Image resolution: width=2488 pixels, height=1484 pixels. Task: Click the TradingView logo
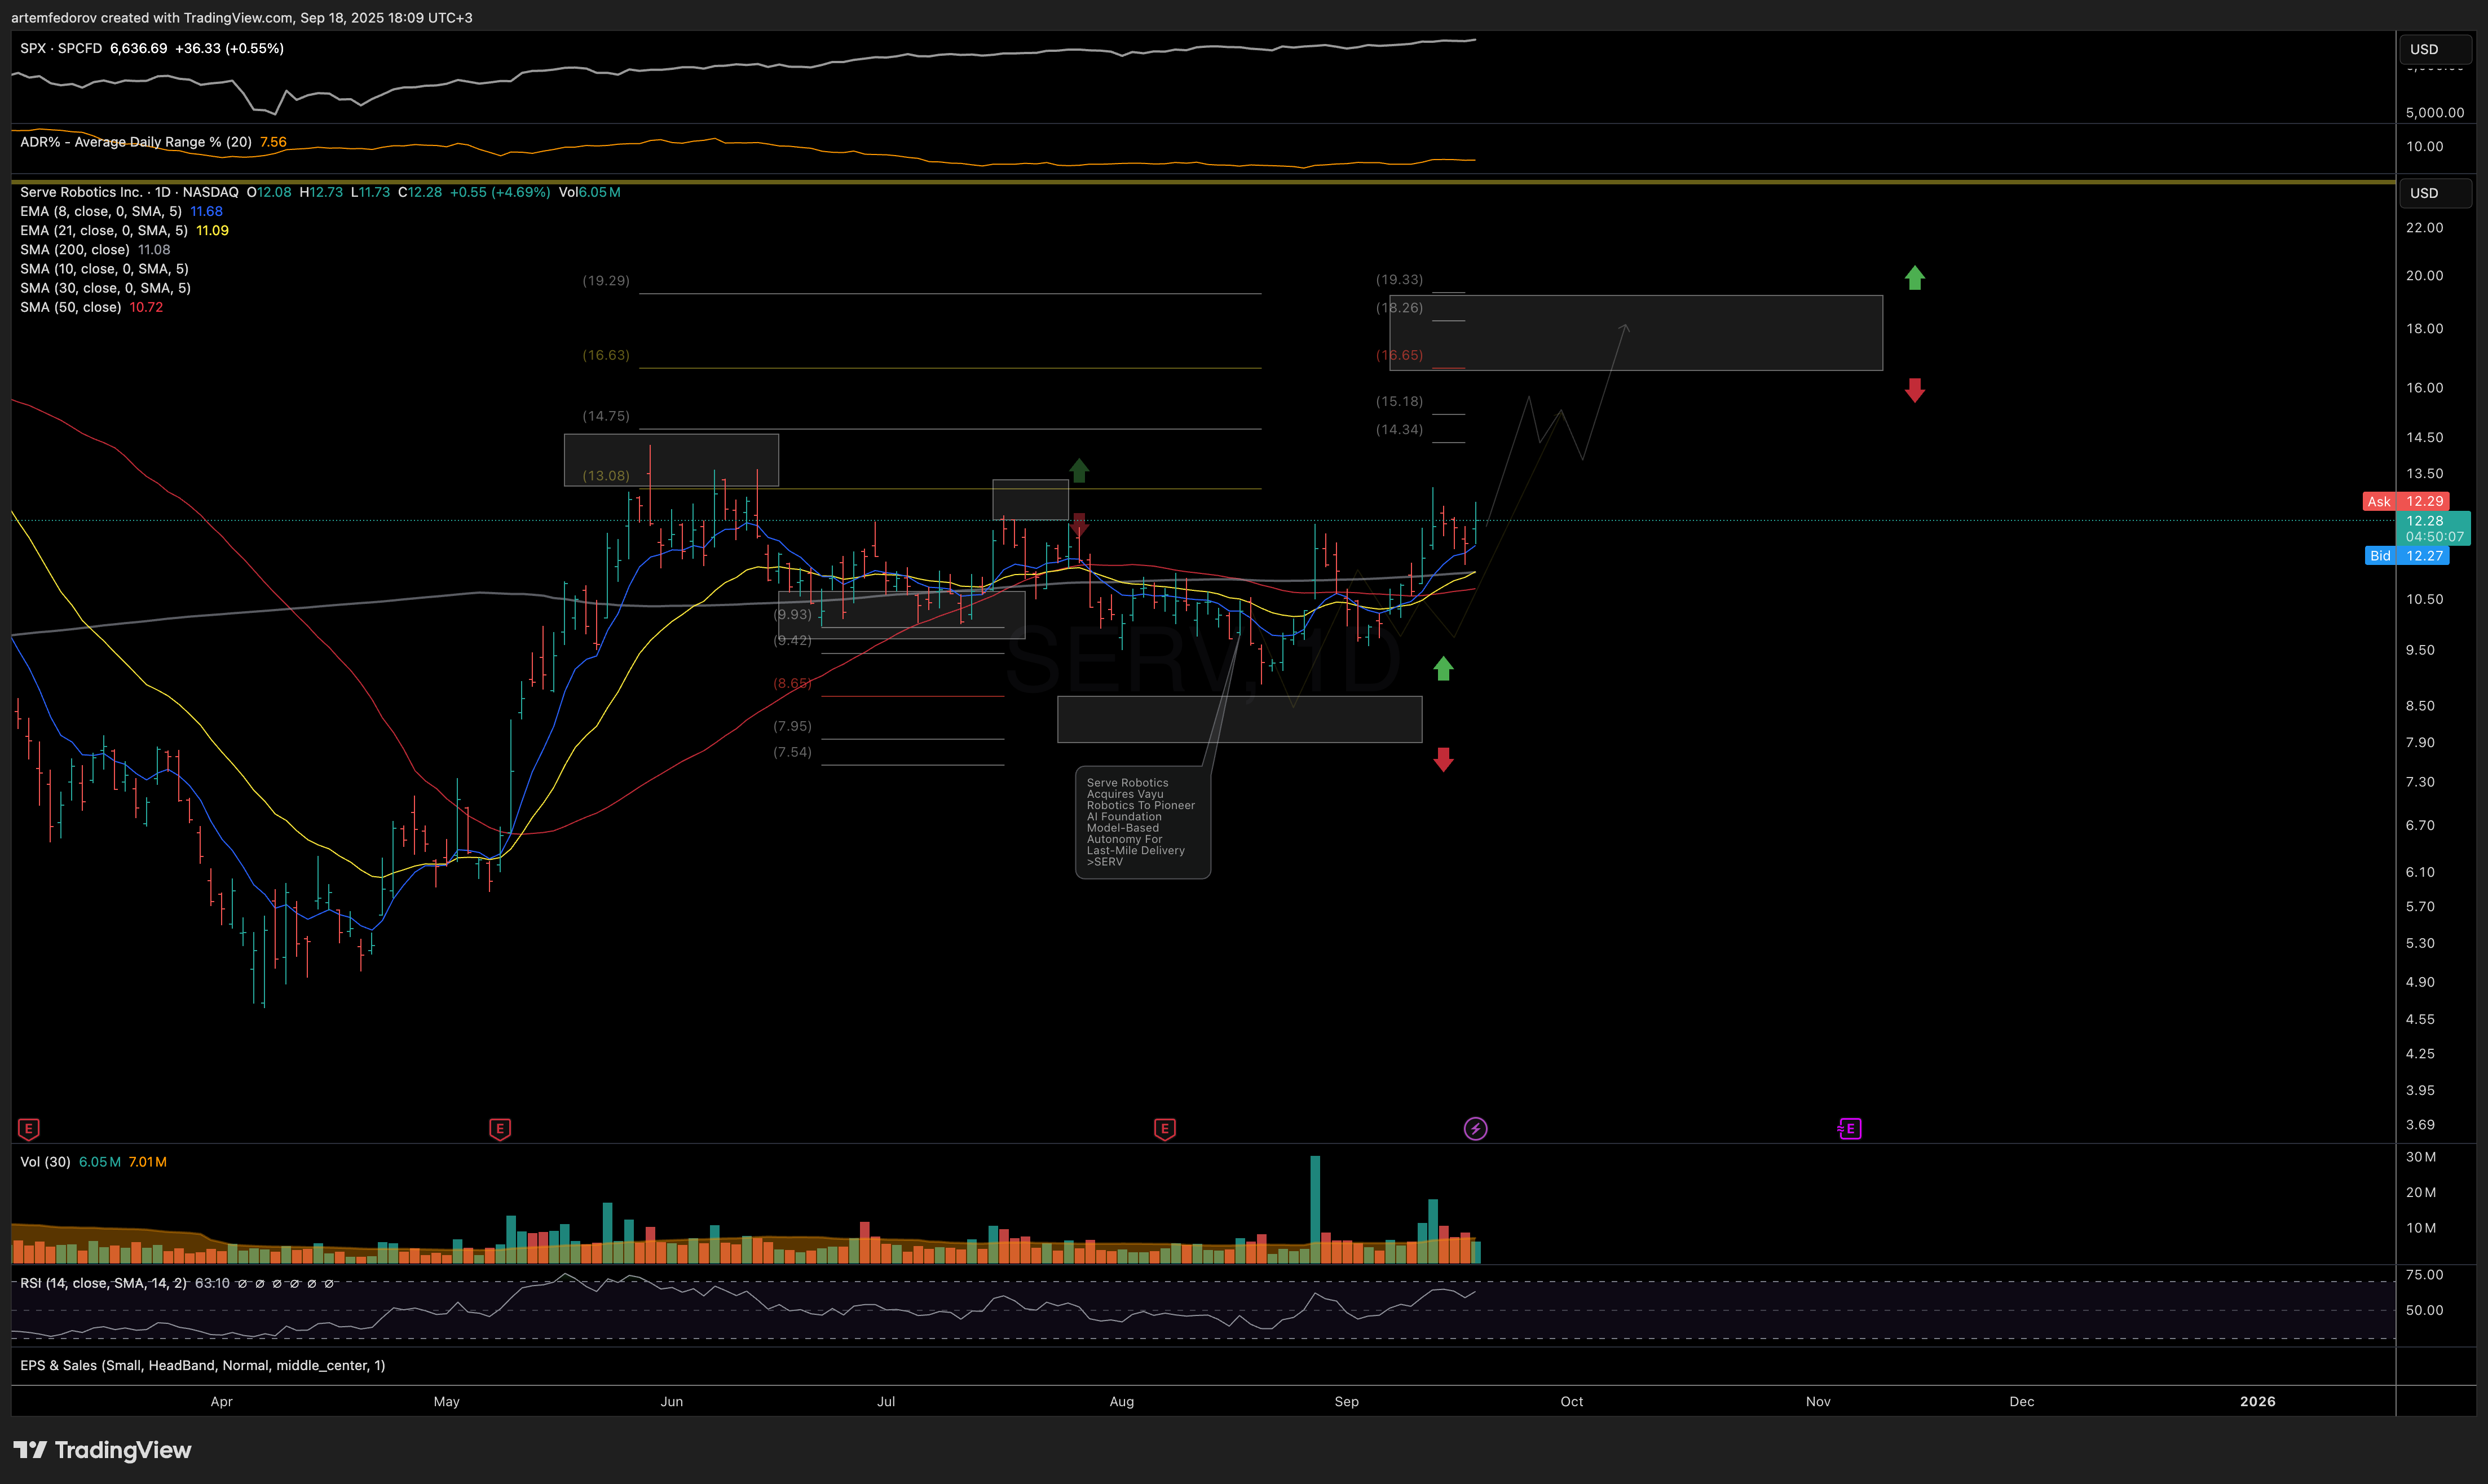(x=102, y=1450)
